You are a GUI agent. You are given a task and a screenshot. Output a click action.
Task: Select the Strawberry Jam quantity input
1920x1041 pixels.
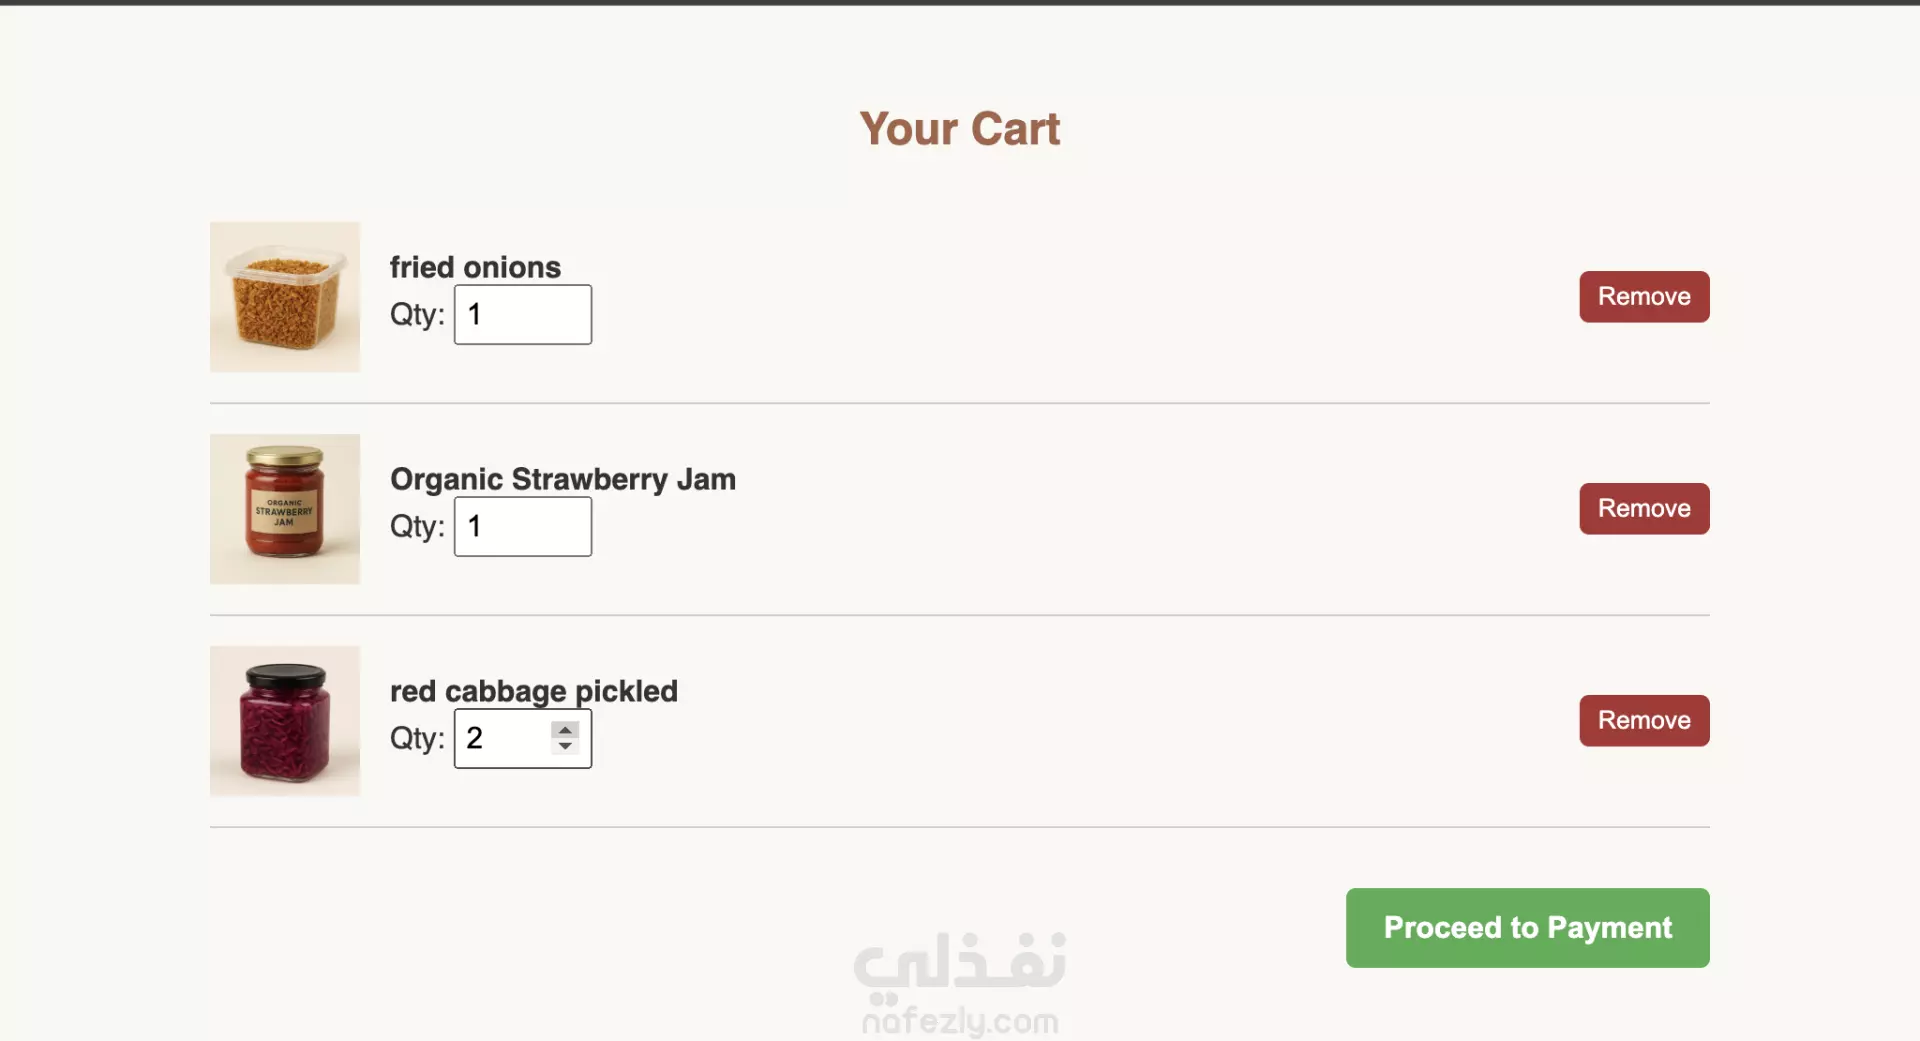pos(523,527)
